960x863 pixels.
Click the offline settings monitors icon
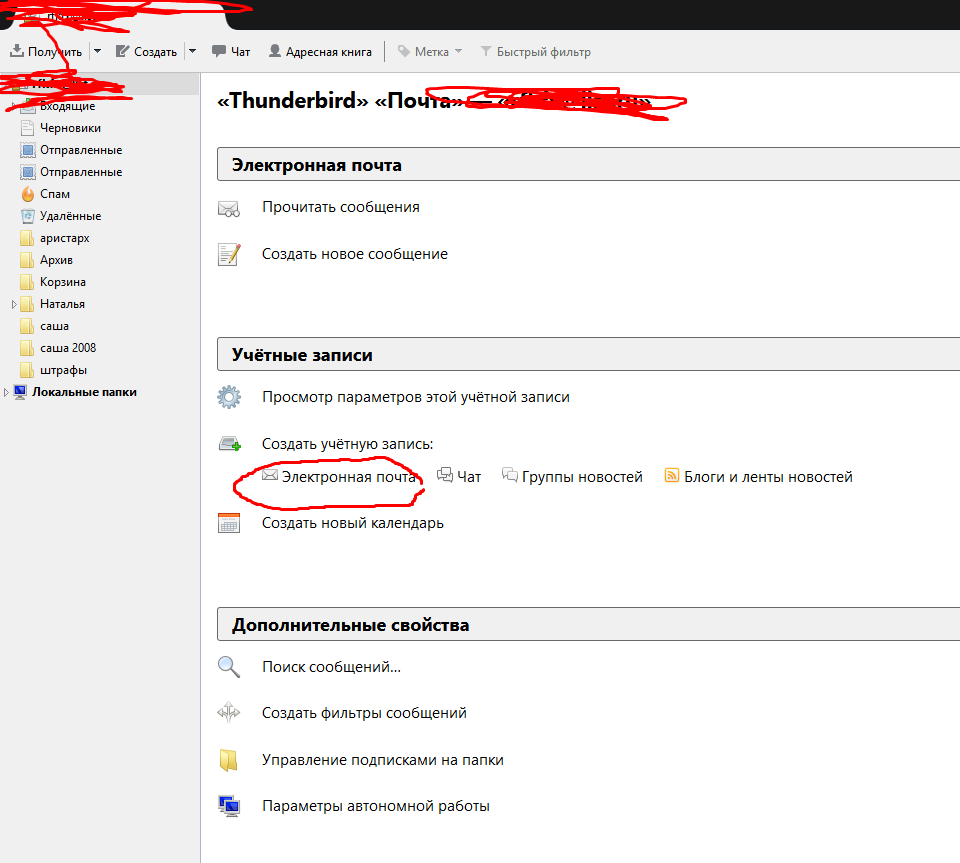click(230, 806)
